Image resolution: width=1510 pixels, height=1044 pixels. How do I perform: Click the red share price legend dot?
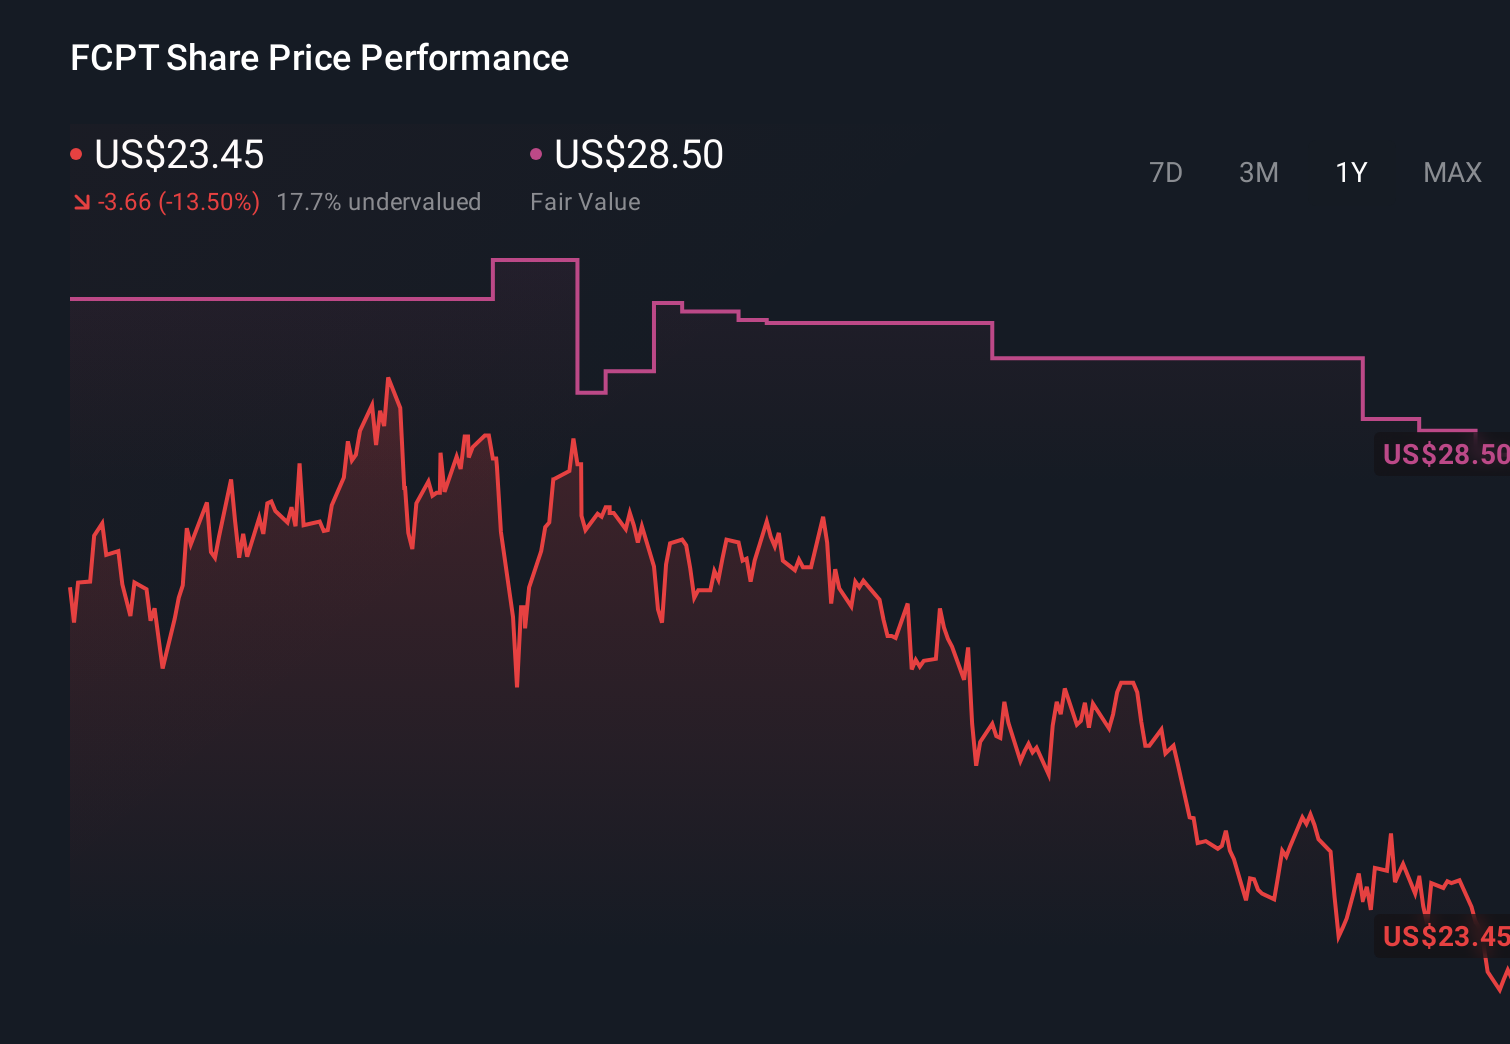click(x=77, y=152)
